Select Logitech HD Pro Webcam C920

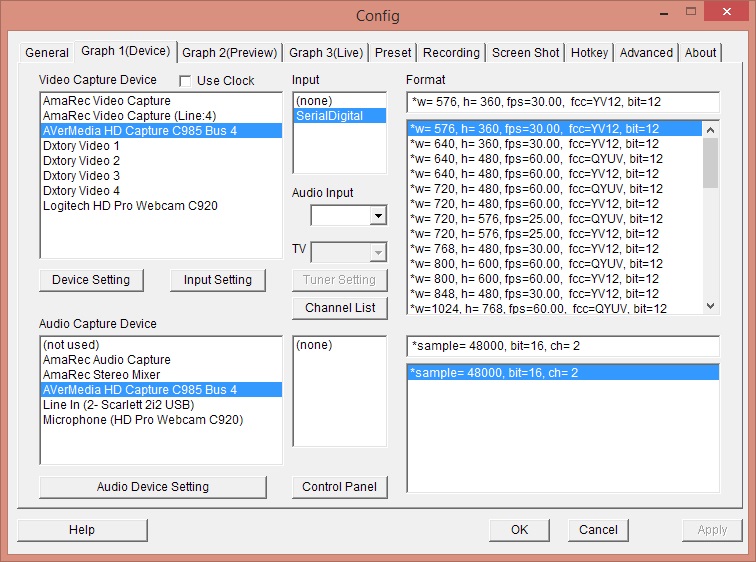161,205
